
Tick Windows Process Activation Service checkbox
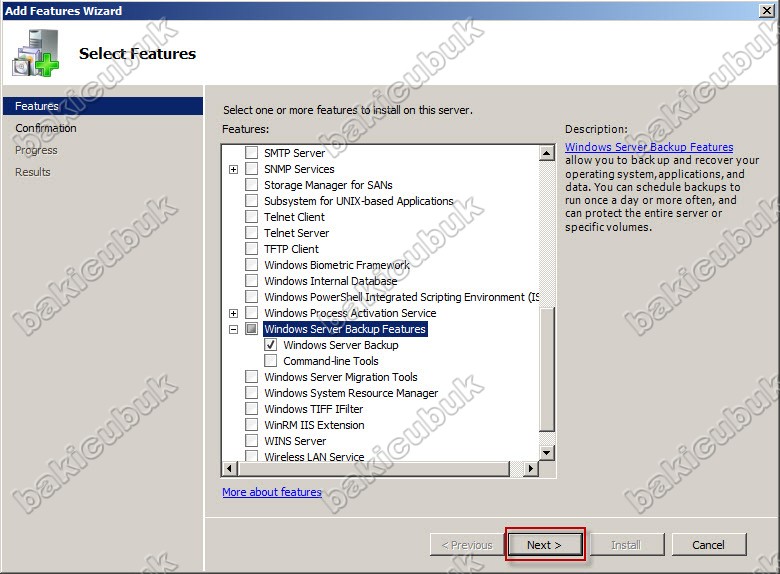(252, 313)
